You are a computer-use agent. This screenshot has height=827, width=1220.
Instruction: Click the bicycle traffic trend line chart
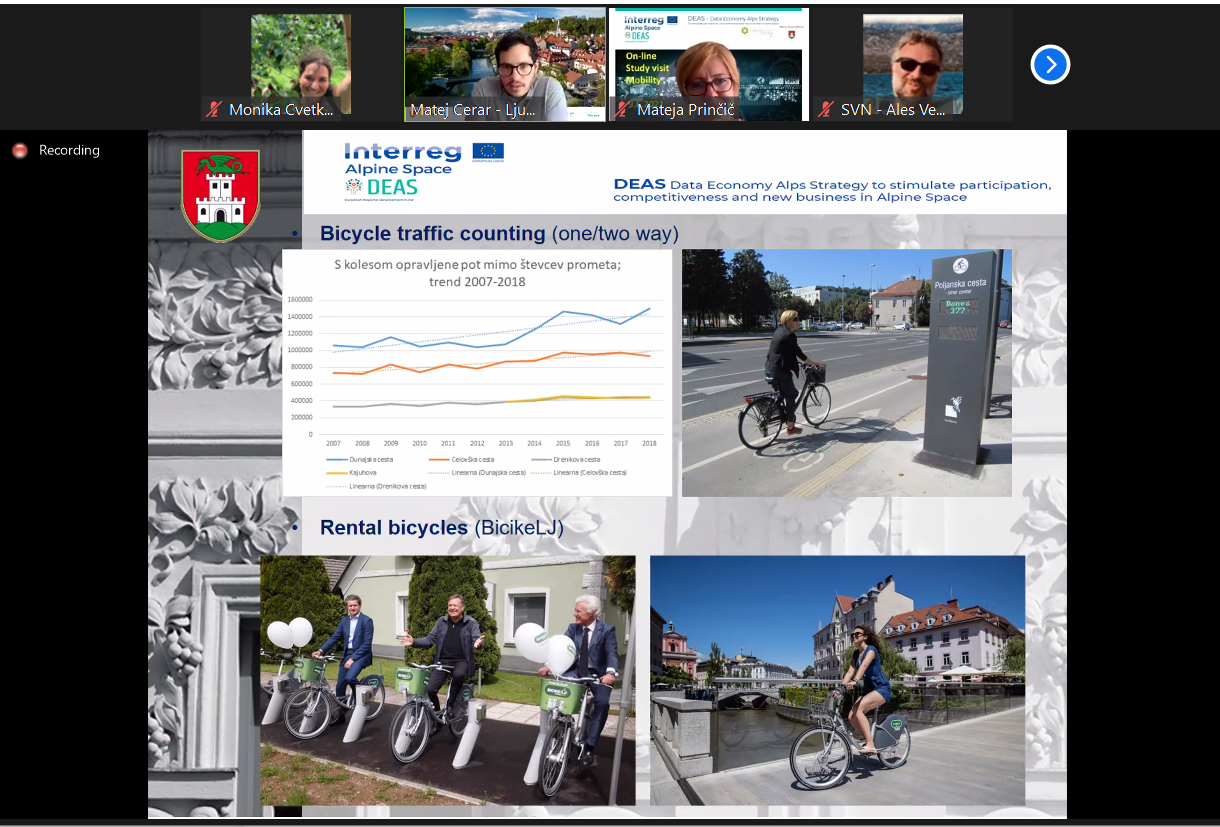click(x=477, y=372)
